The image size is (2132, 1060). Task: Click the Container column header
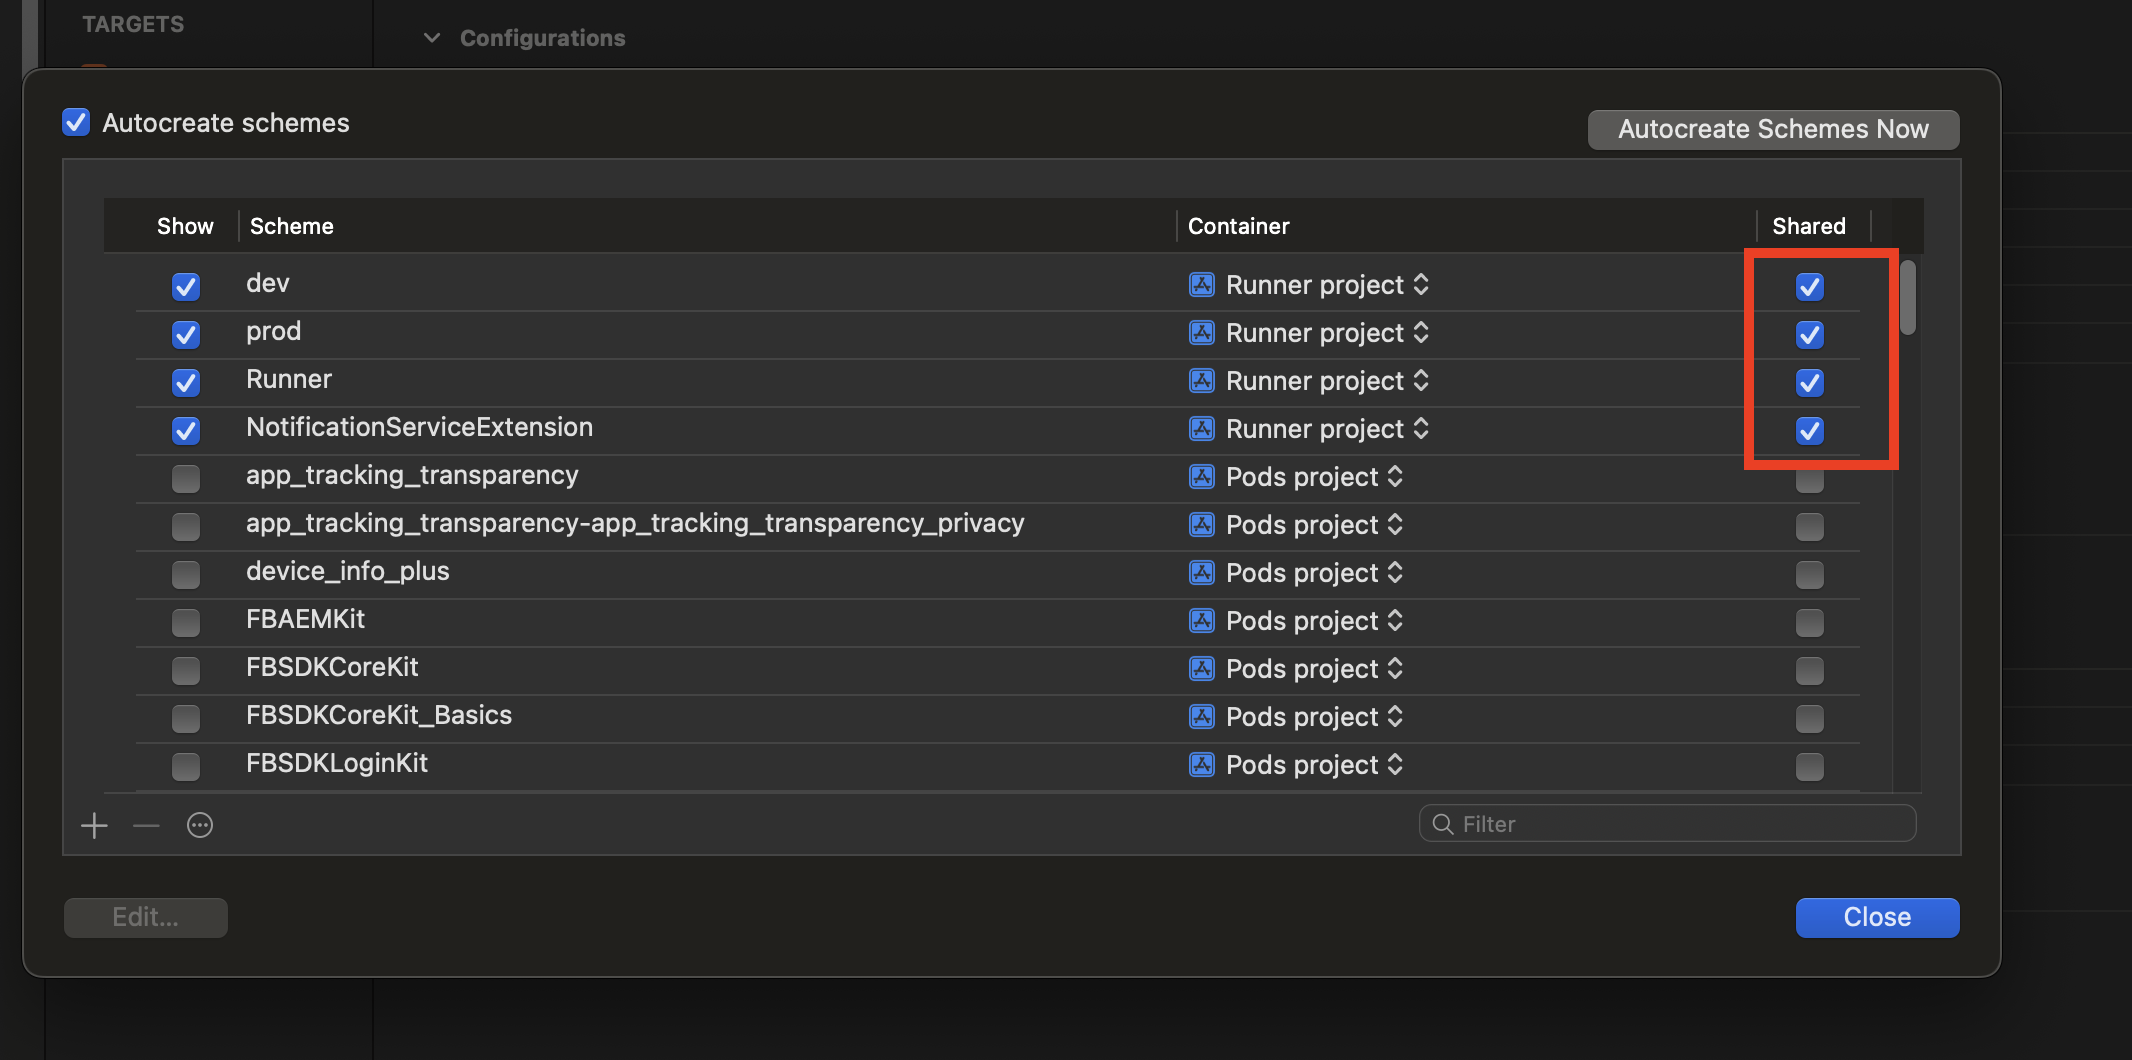[x=1238, y=226]
